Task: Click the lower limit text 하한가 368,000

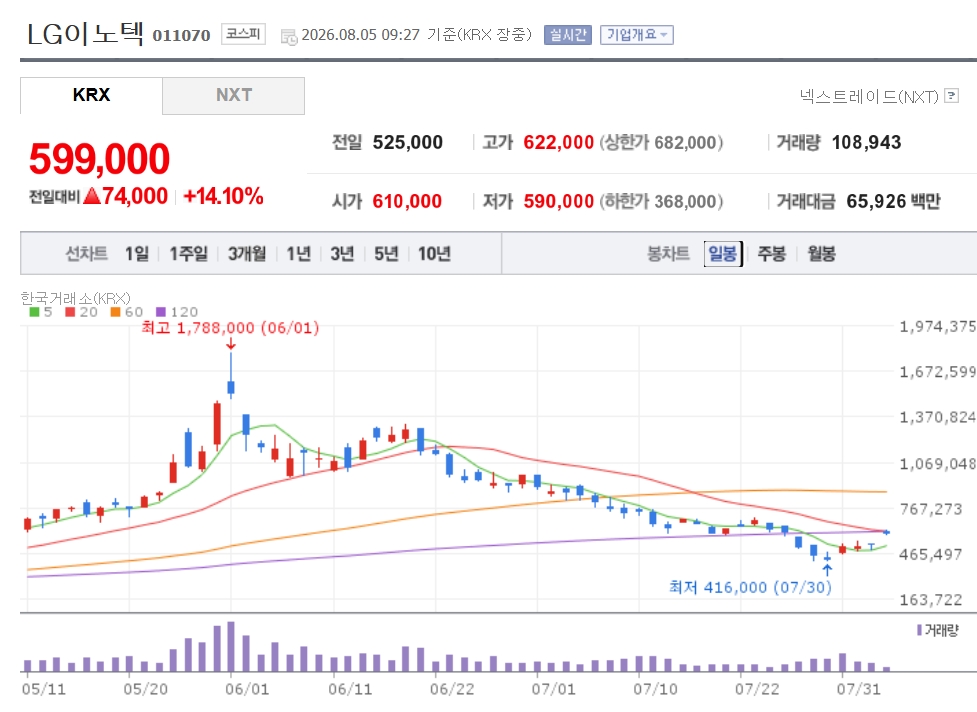Action: [661, 201]
